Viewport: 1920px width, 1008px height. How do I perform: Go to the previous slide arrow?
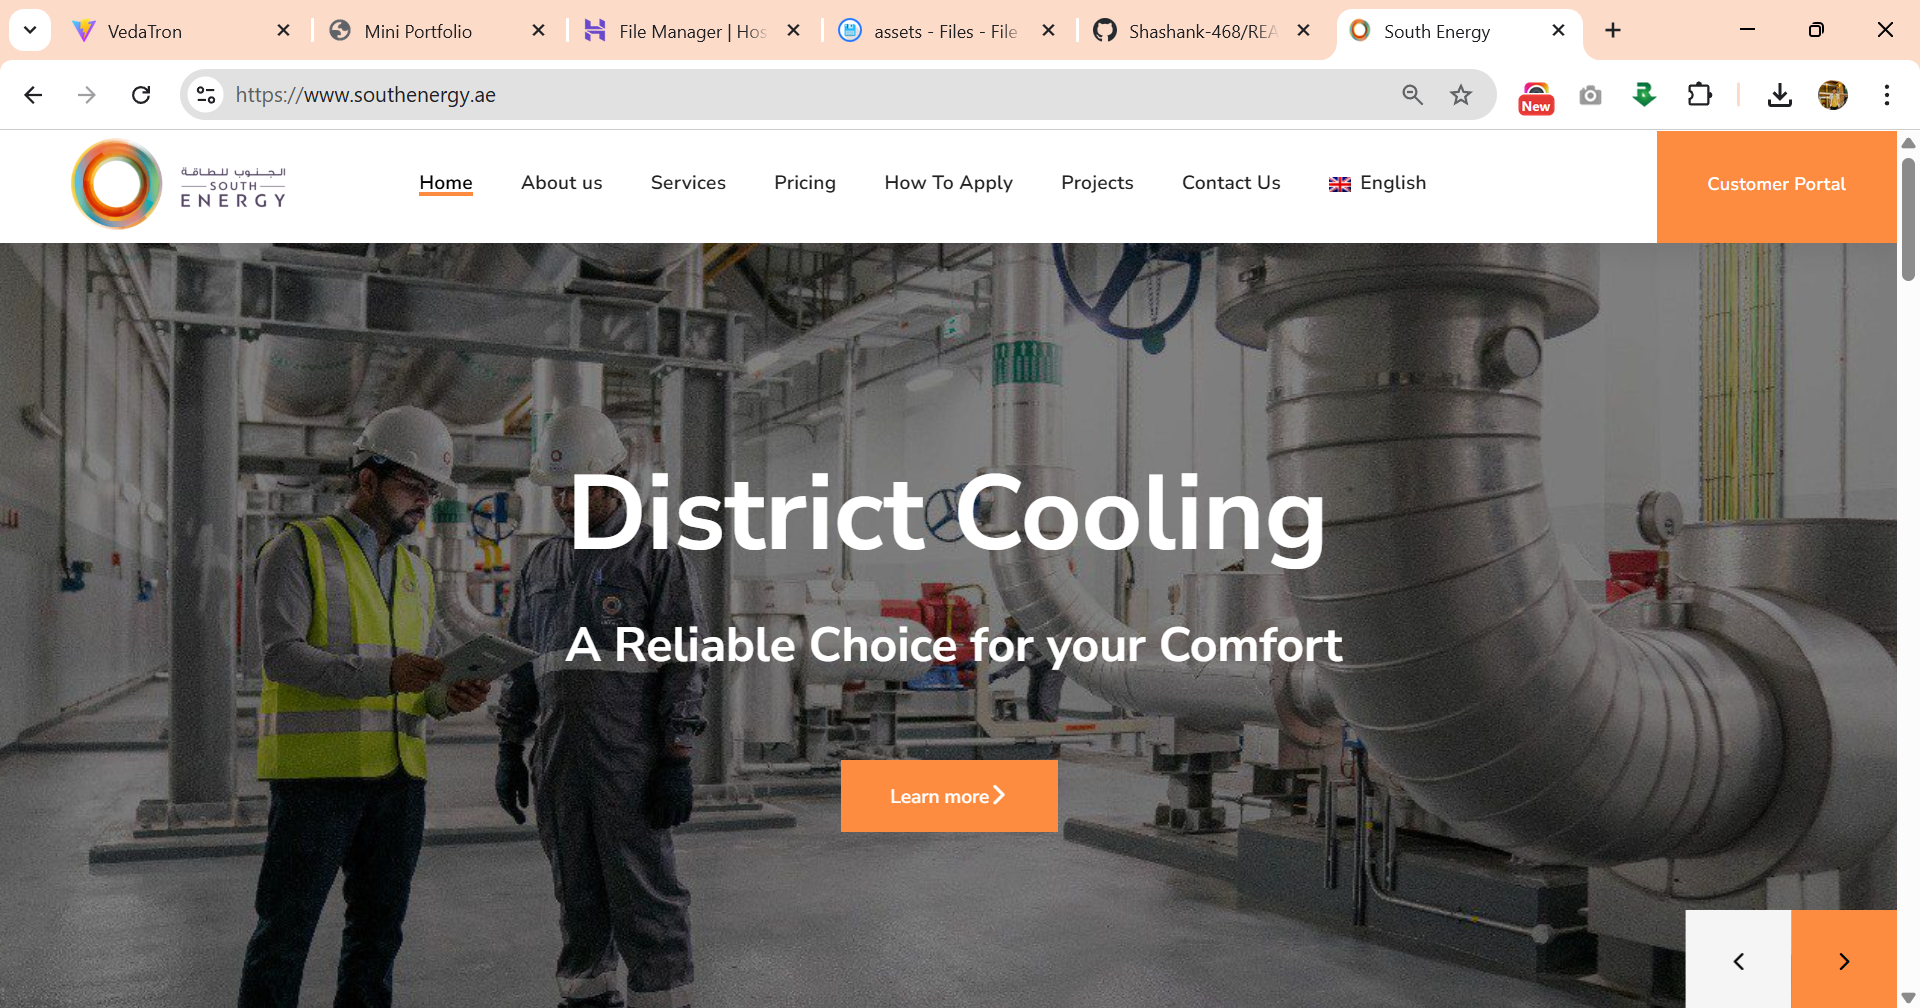pyautogui.click(x=1738, y=960)
